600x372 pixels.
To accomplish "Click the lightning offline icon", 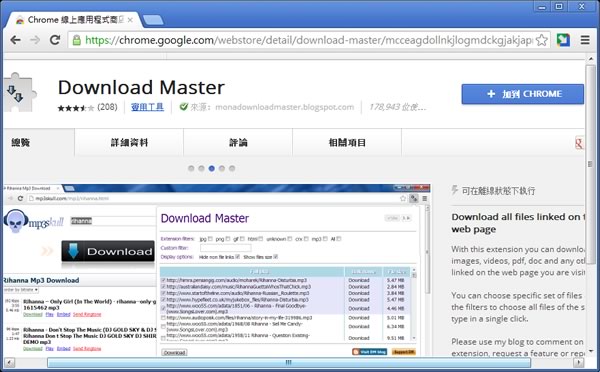I will pyautogui.click(x=454, y=190).
